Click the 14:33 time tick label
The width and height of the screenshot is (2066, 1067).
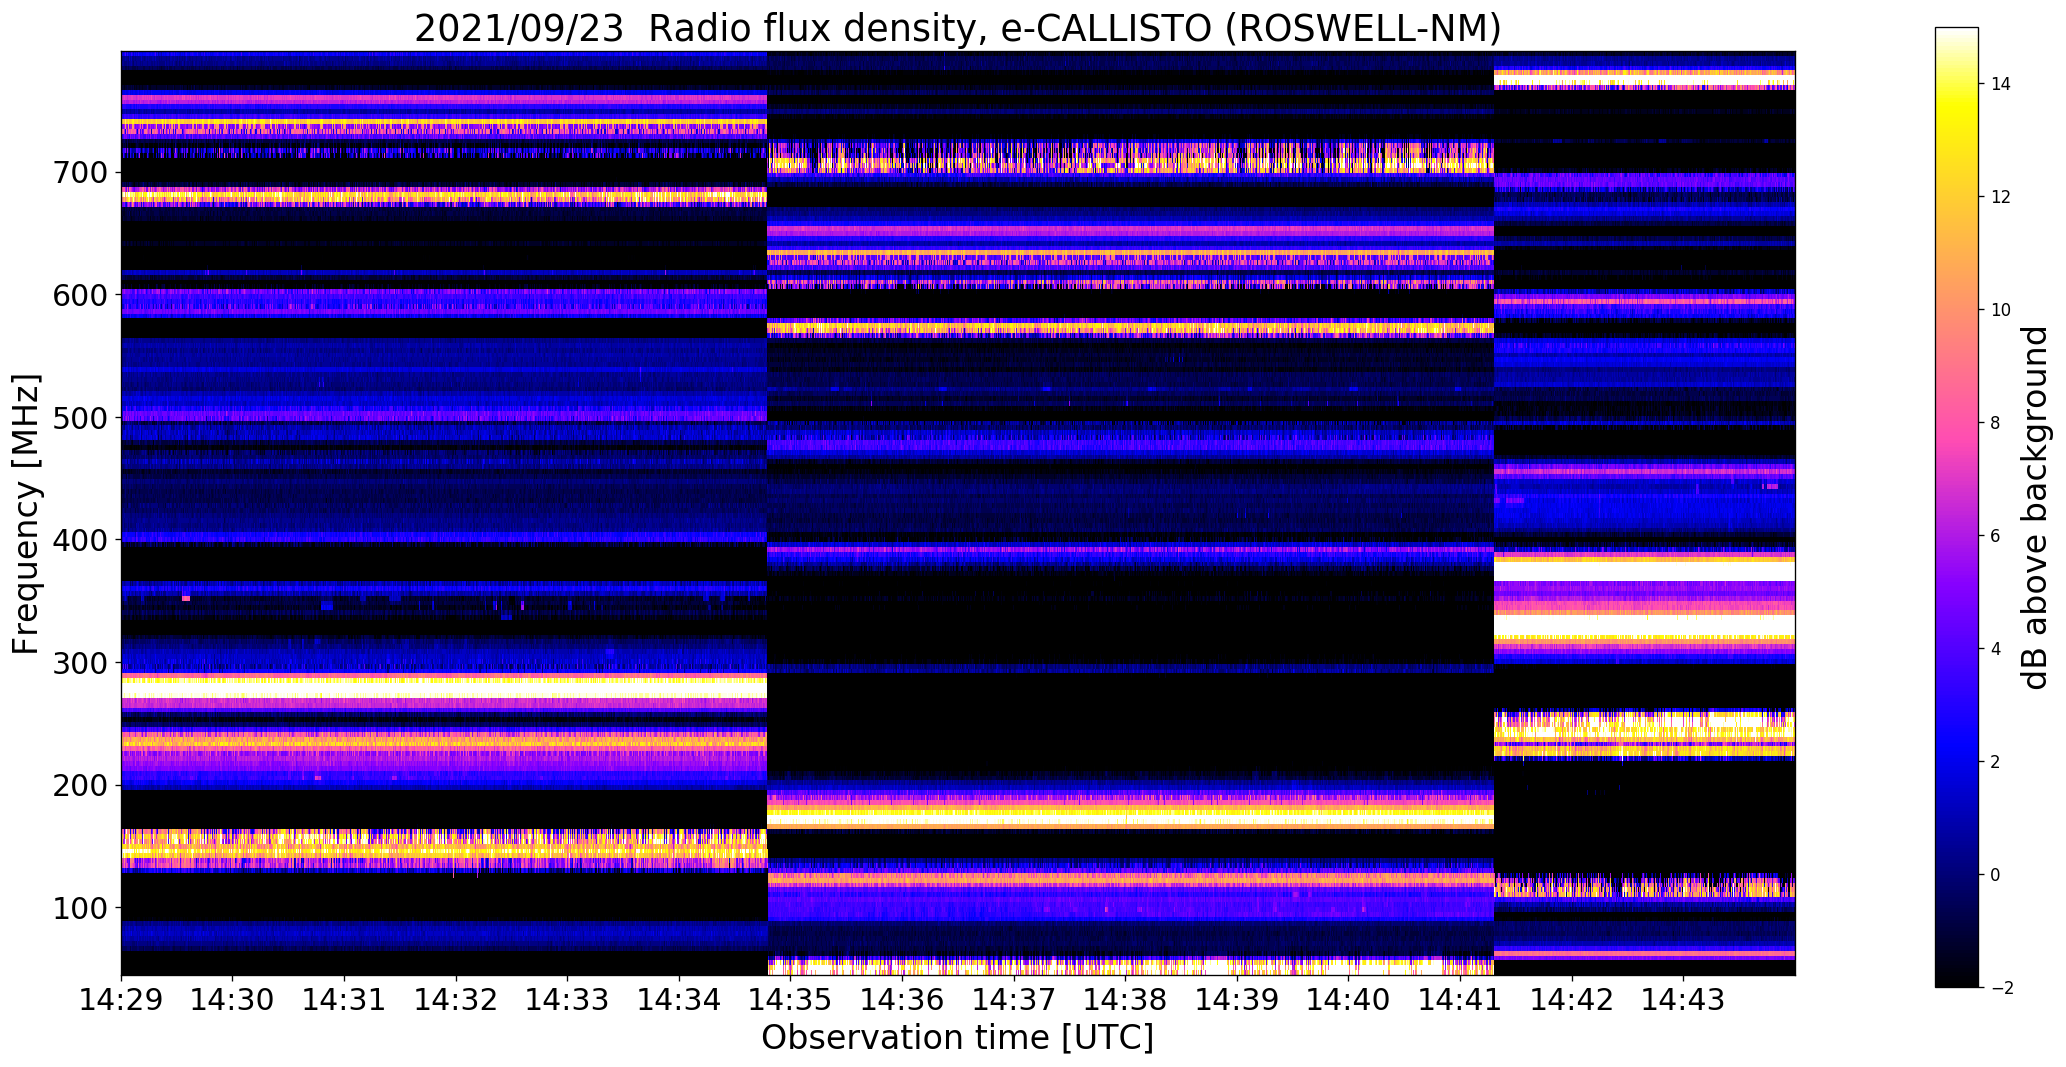(568, 1000)
